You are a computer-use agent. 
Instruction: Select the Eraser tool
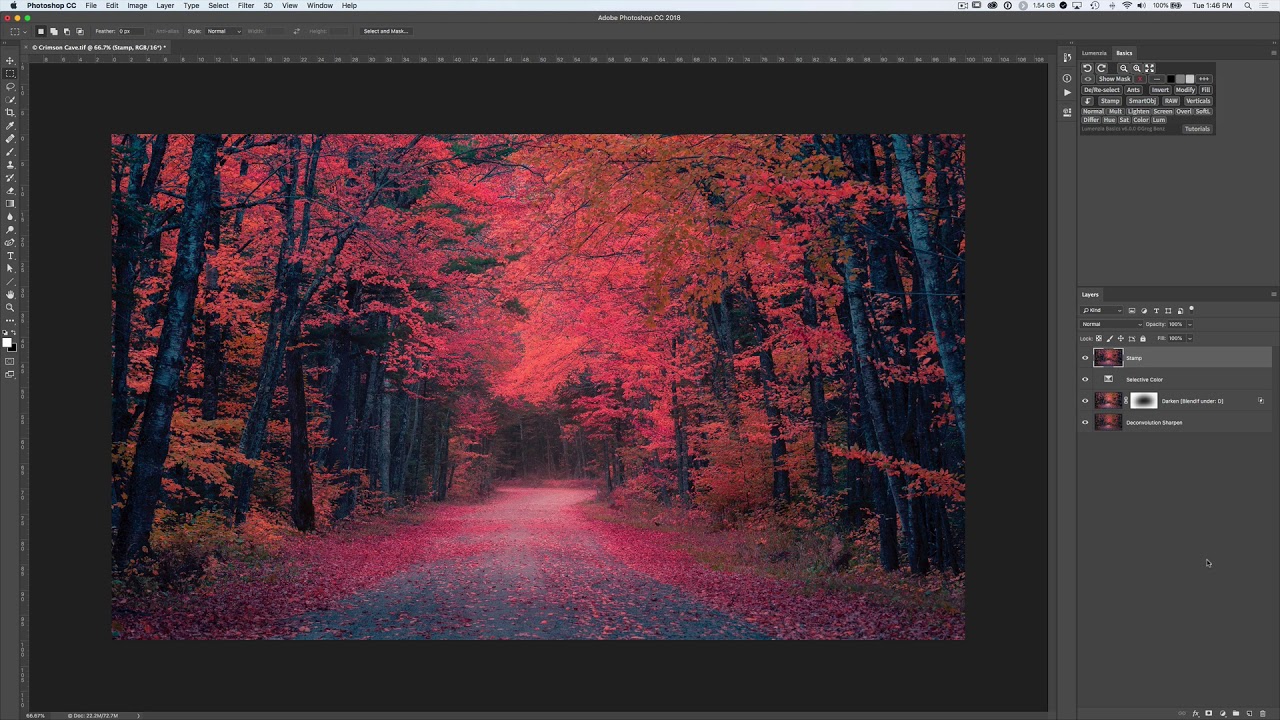coord(10,190)
